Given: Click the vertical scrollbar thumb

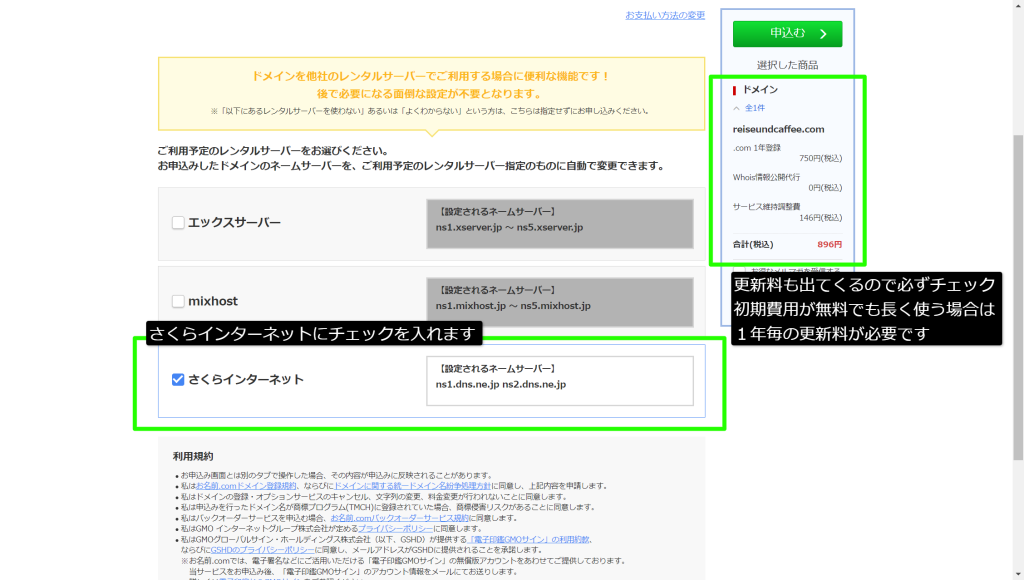Looking at the screenshot, I should pyautogui.click(x=1018, y=297).
